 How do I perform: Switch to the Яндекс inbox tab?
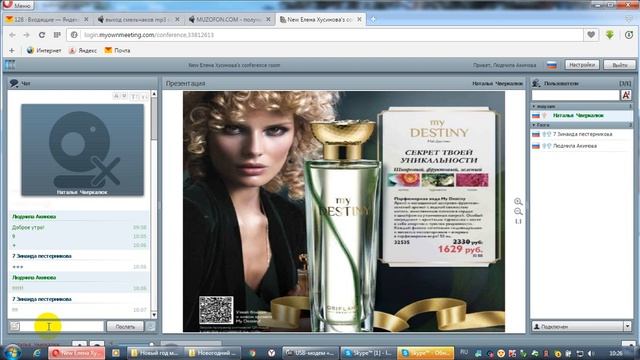(x=46, y=19)
